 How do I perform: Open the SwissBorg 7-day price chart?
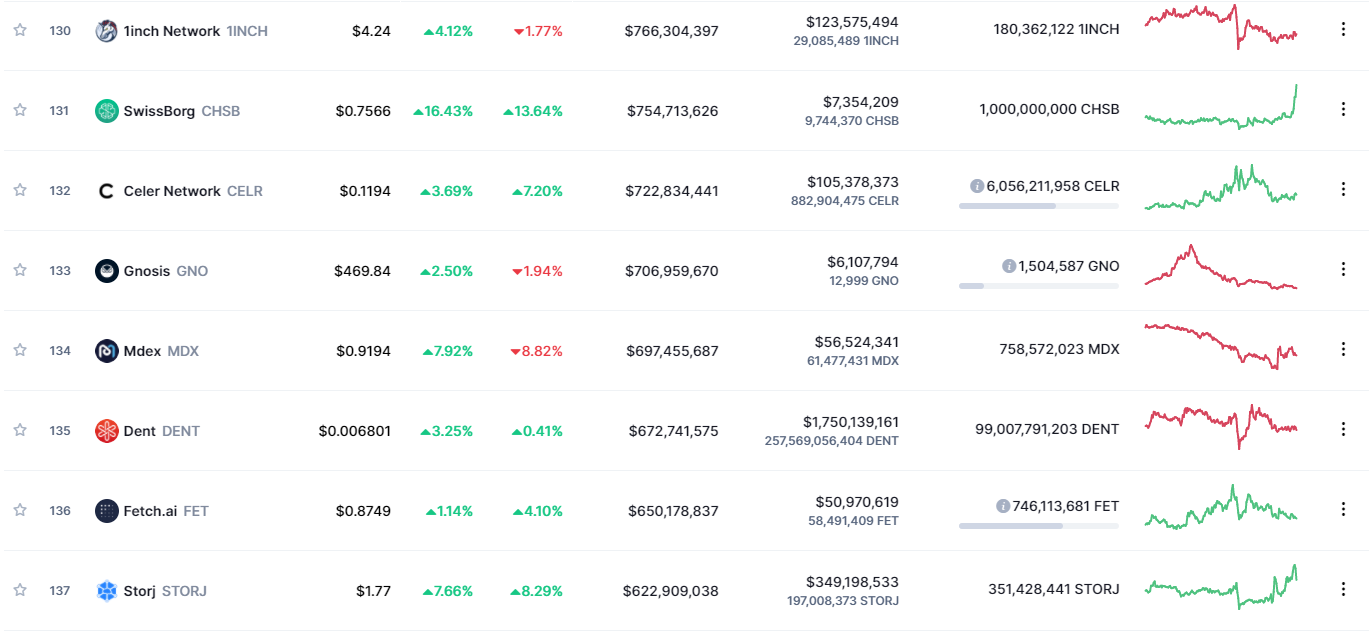click(1221, 109)
